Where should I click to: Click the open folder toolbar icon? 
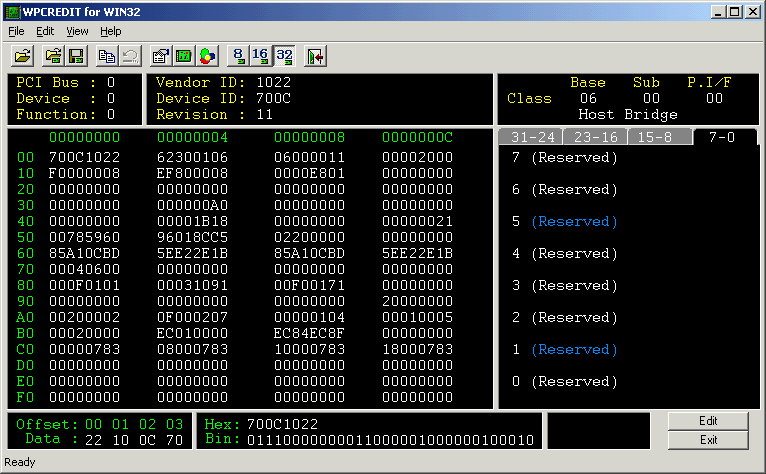[x=22, y=56]
